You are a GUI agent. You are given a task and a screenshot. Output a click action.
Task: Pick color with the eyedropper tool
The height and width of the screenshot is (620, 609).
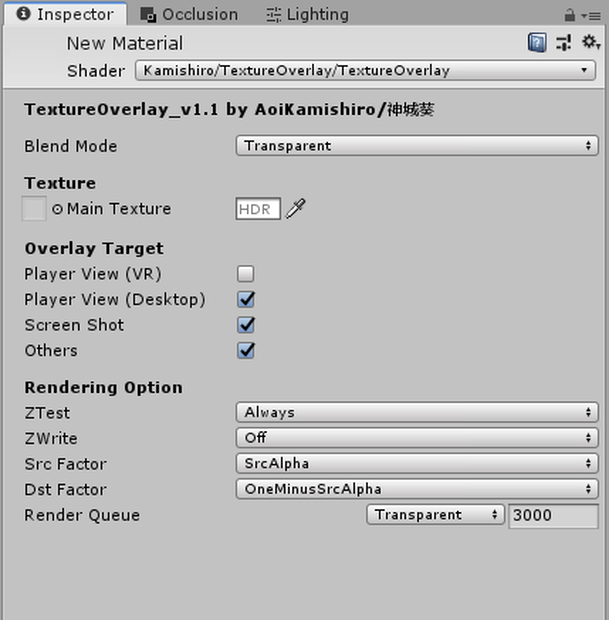tap(296, 208)
